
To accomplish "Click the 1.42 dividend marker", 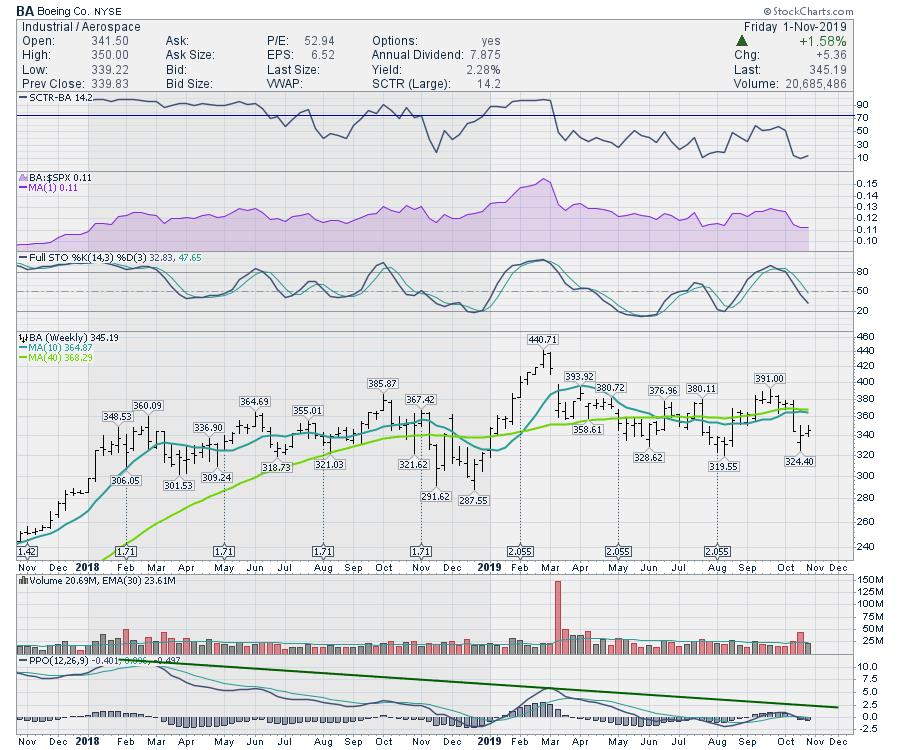I will click(x=27, y=551).
